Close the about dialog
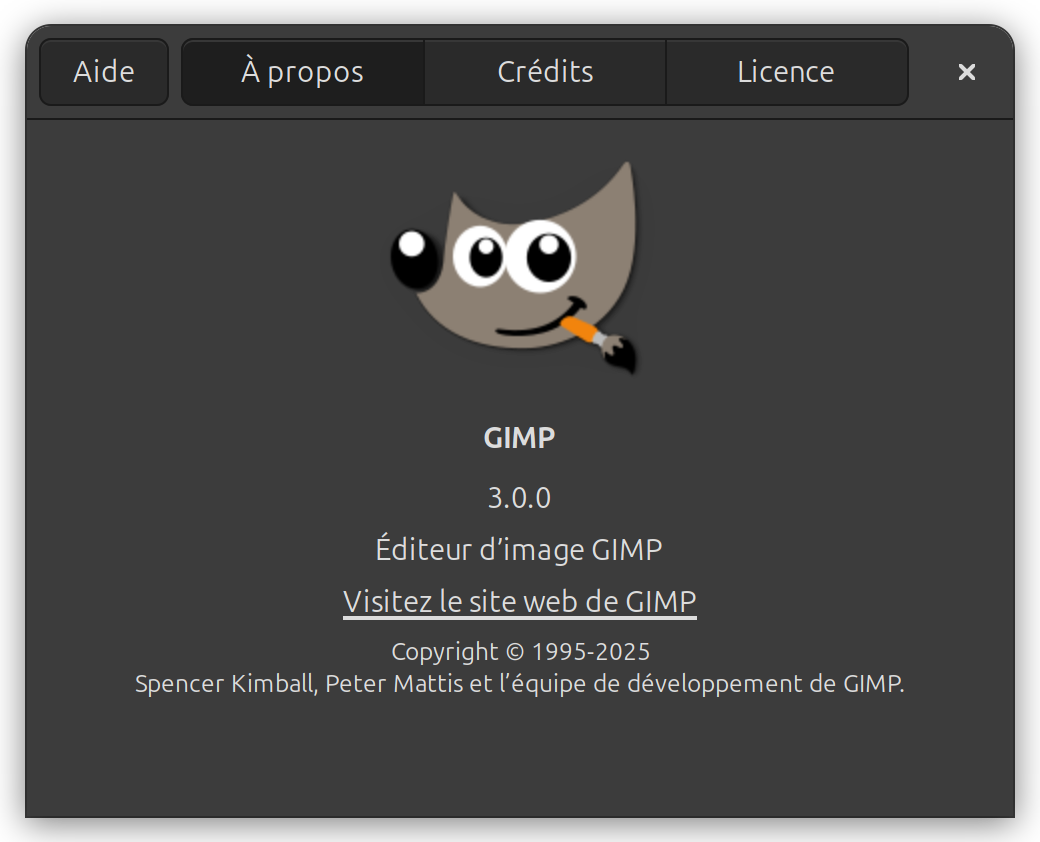The width and height of the screenshot is (1040, 842). 966,72
